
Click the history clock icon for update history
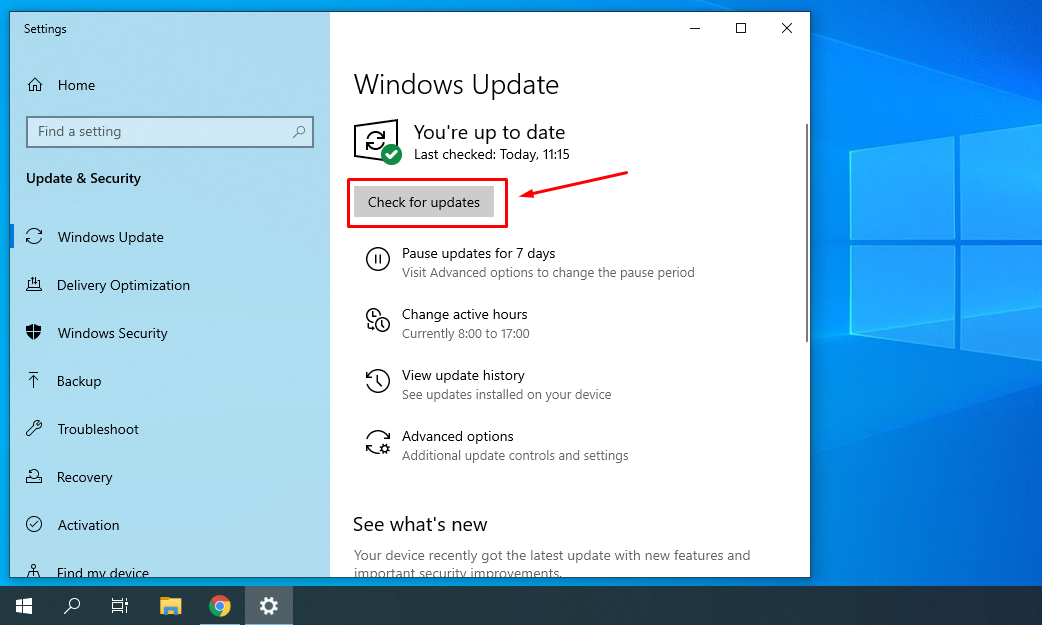(377, 381)
